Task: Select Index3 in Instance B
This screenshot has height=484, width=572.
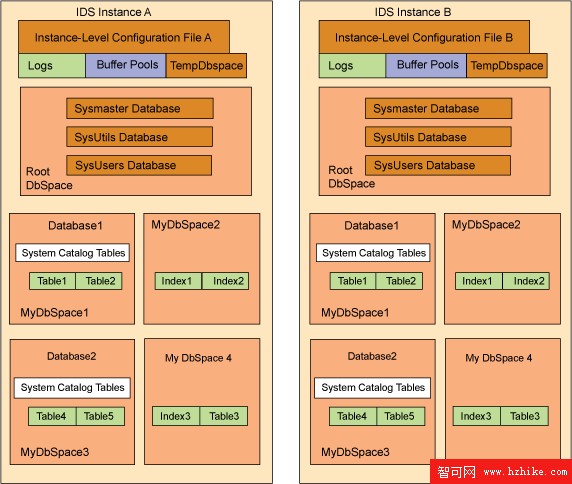Action: (476, 416)
